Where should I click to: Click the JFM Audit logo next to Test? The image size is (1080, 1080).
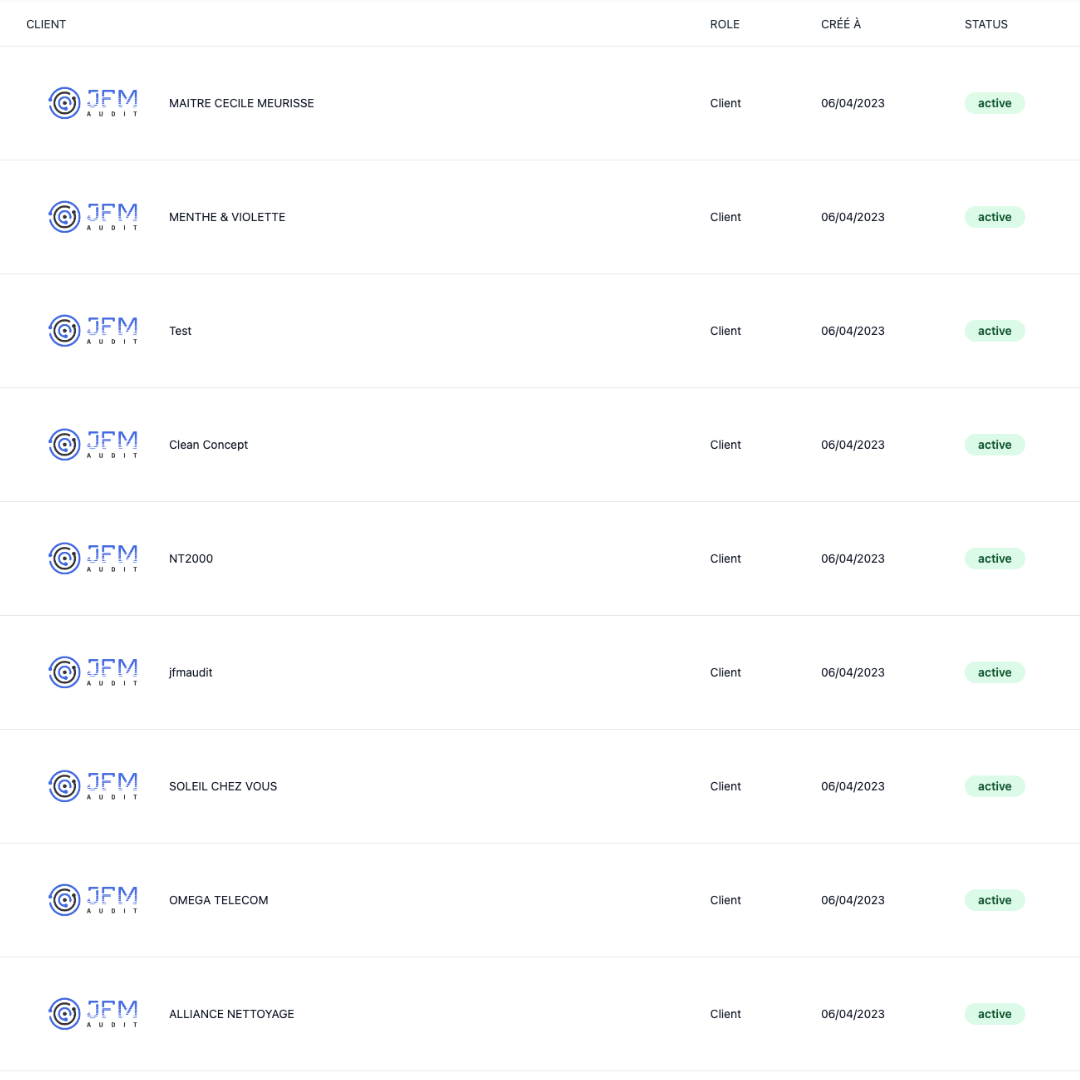click(x=93, y=331)
